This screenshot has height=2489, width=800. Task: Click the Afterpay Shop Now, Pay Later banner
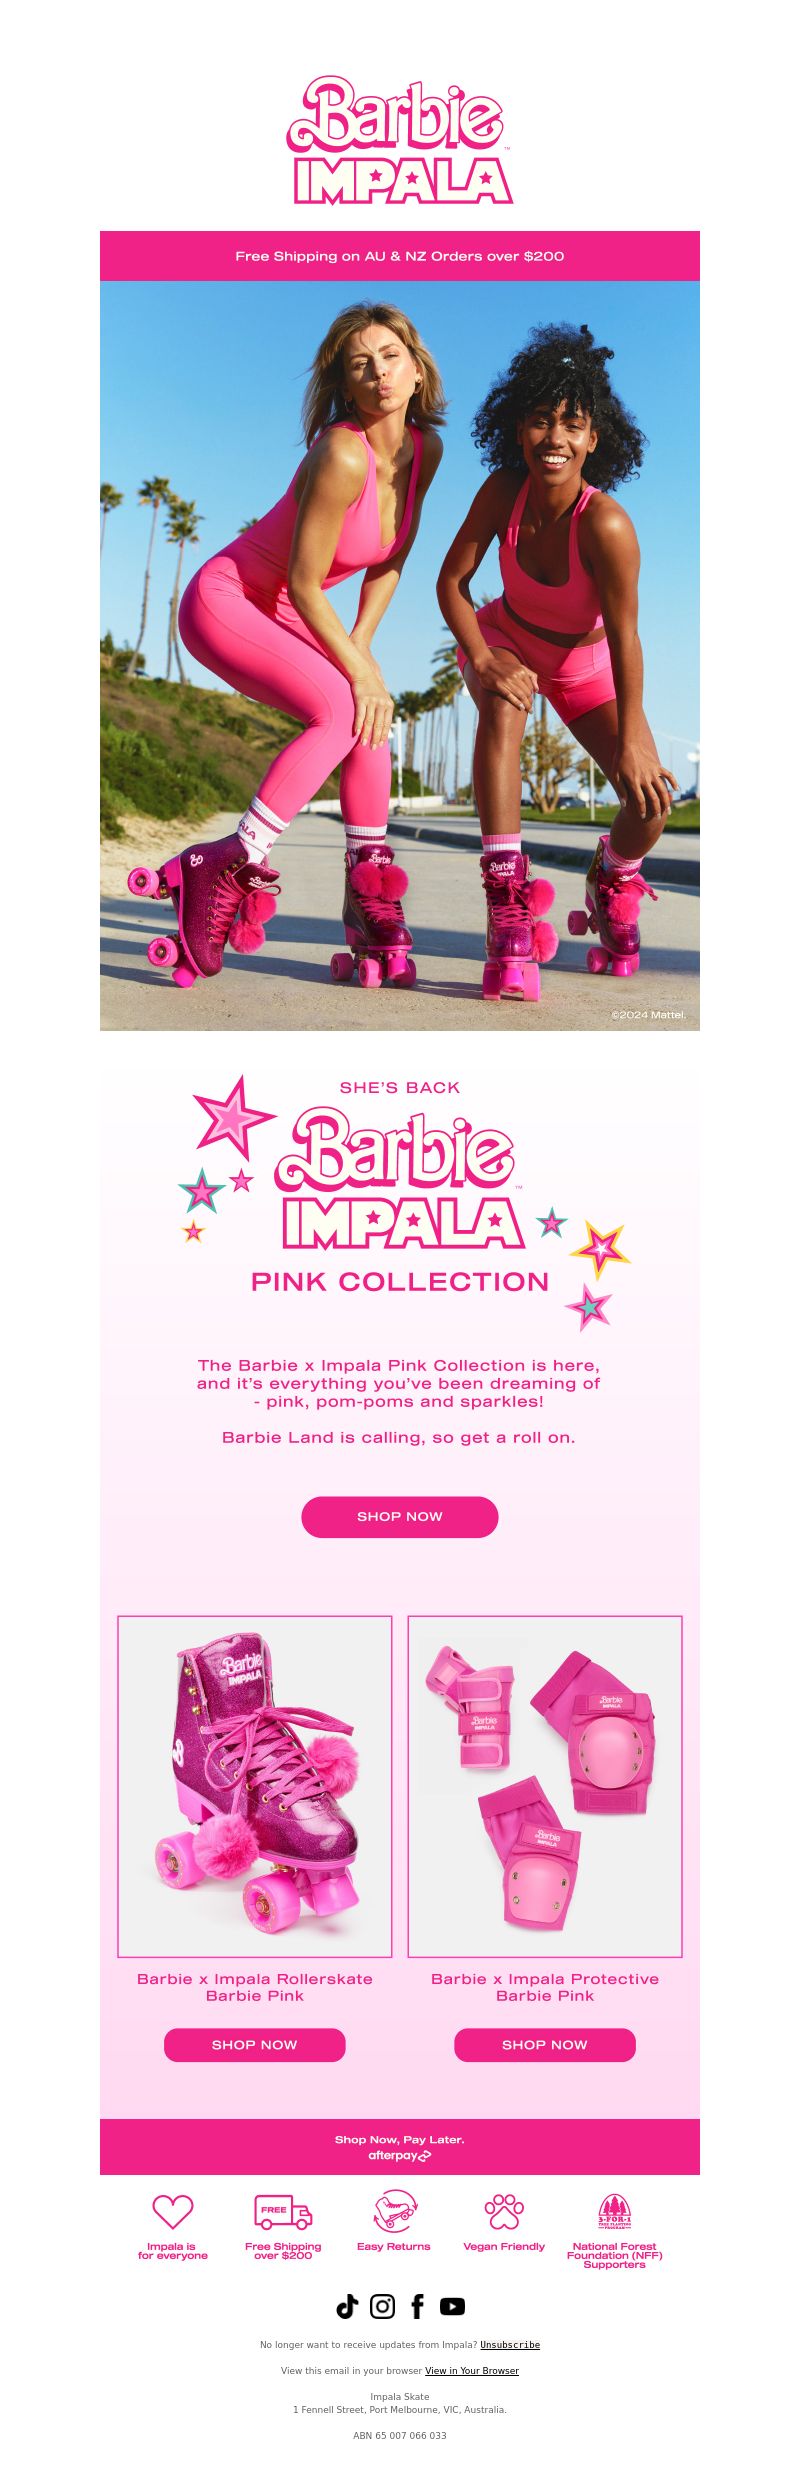(400, 2147)
